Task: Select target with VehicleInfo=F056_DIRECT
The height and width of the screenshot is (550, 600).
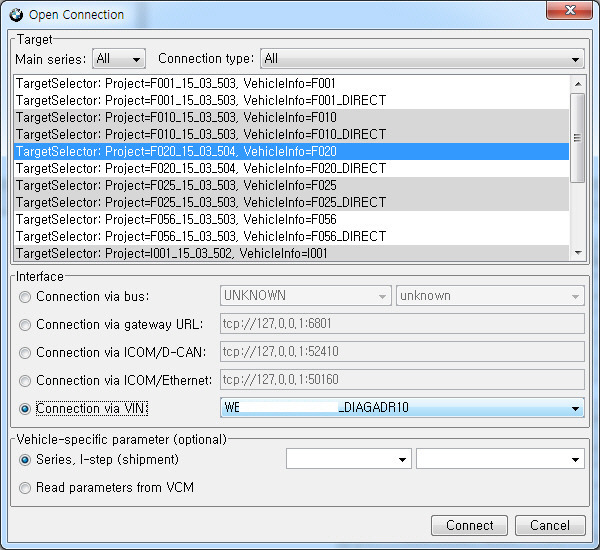Action: point(291,236)
